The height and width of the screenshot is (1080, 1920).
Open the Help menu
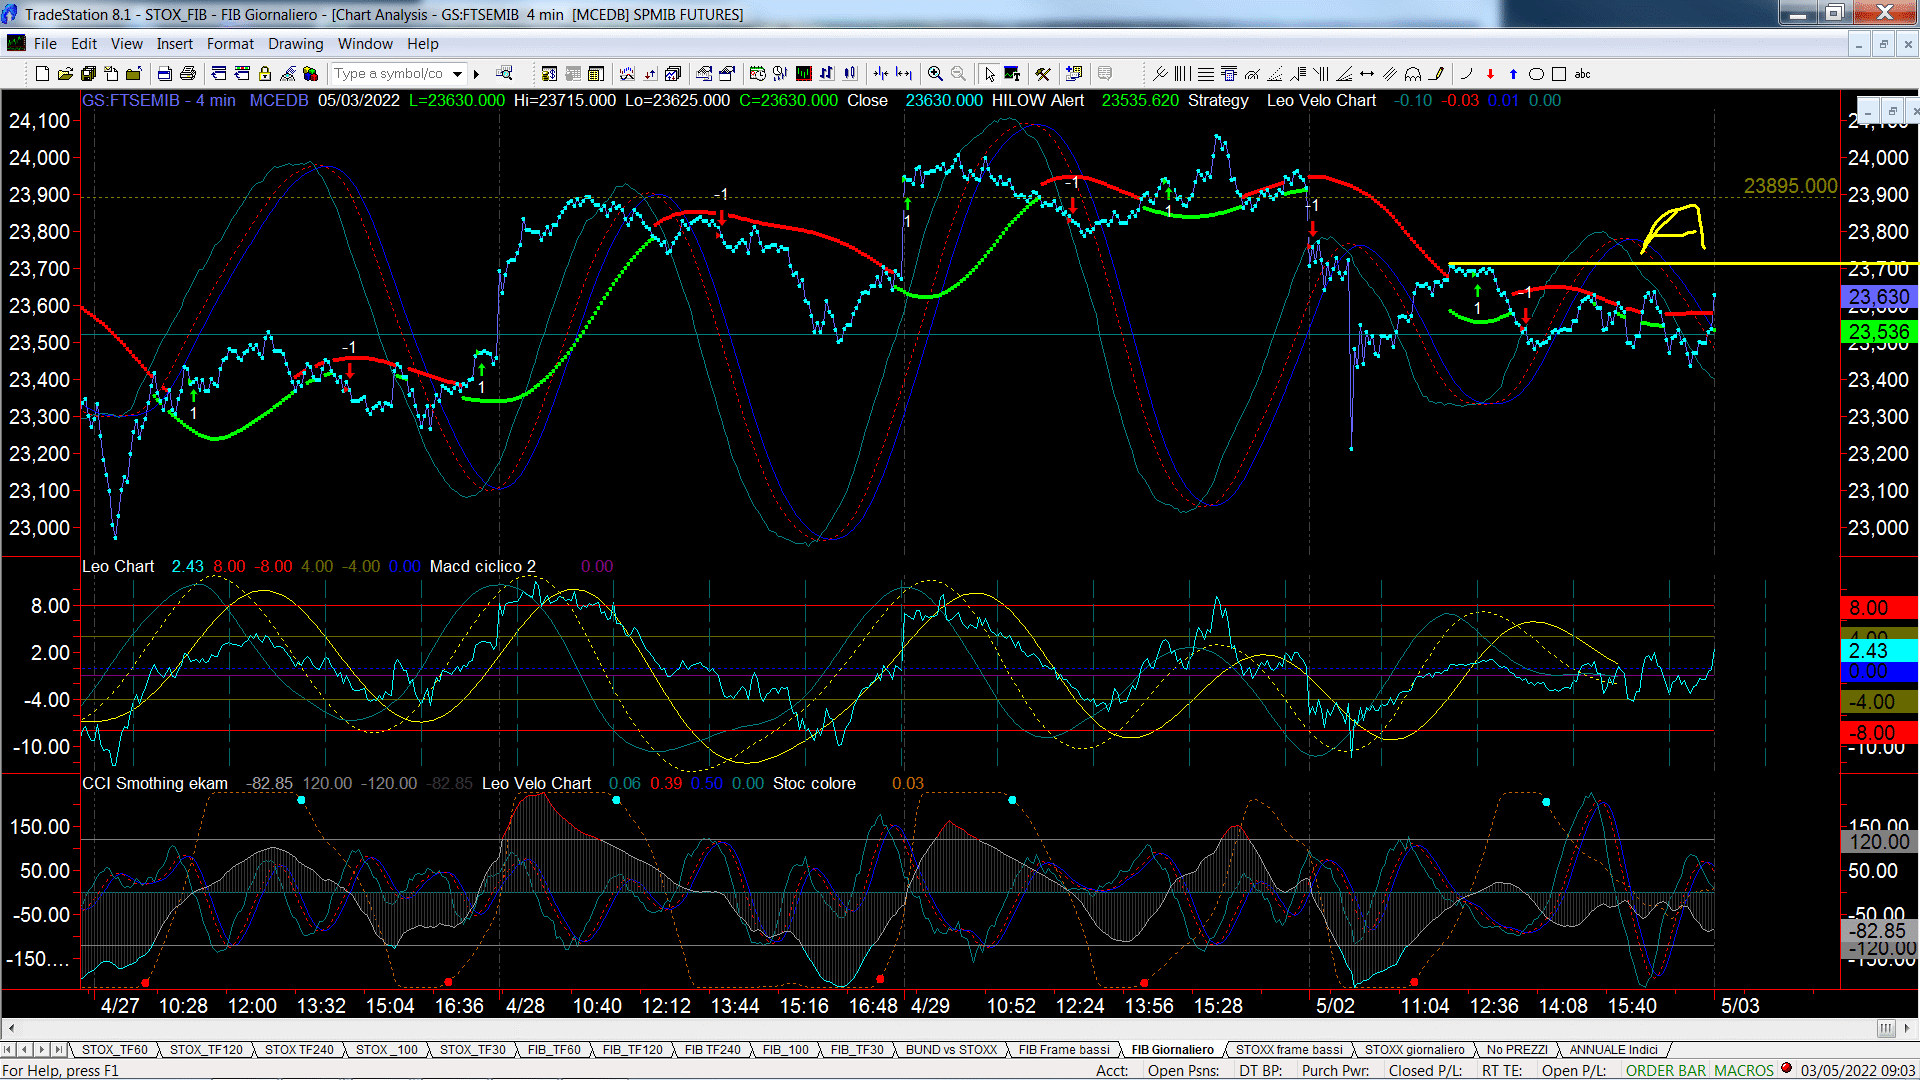point(423,44)
